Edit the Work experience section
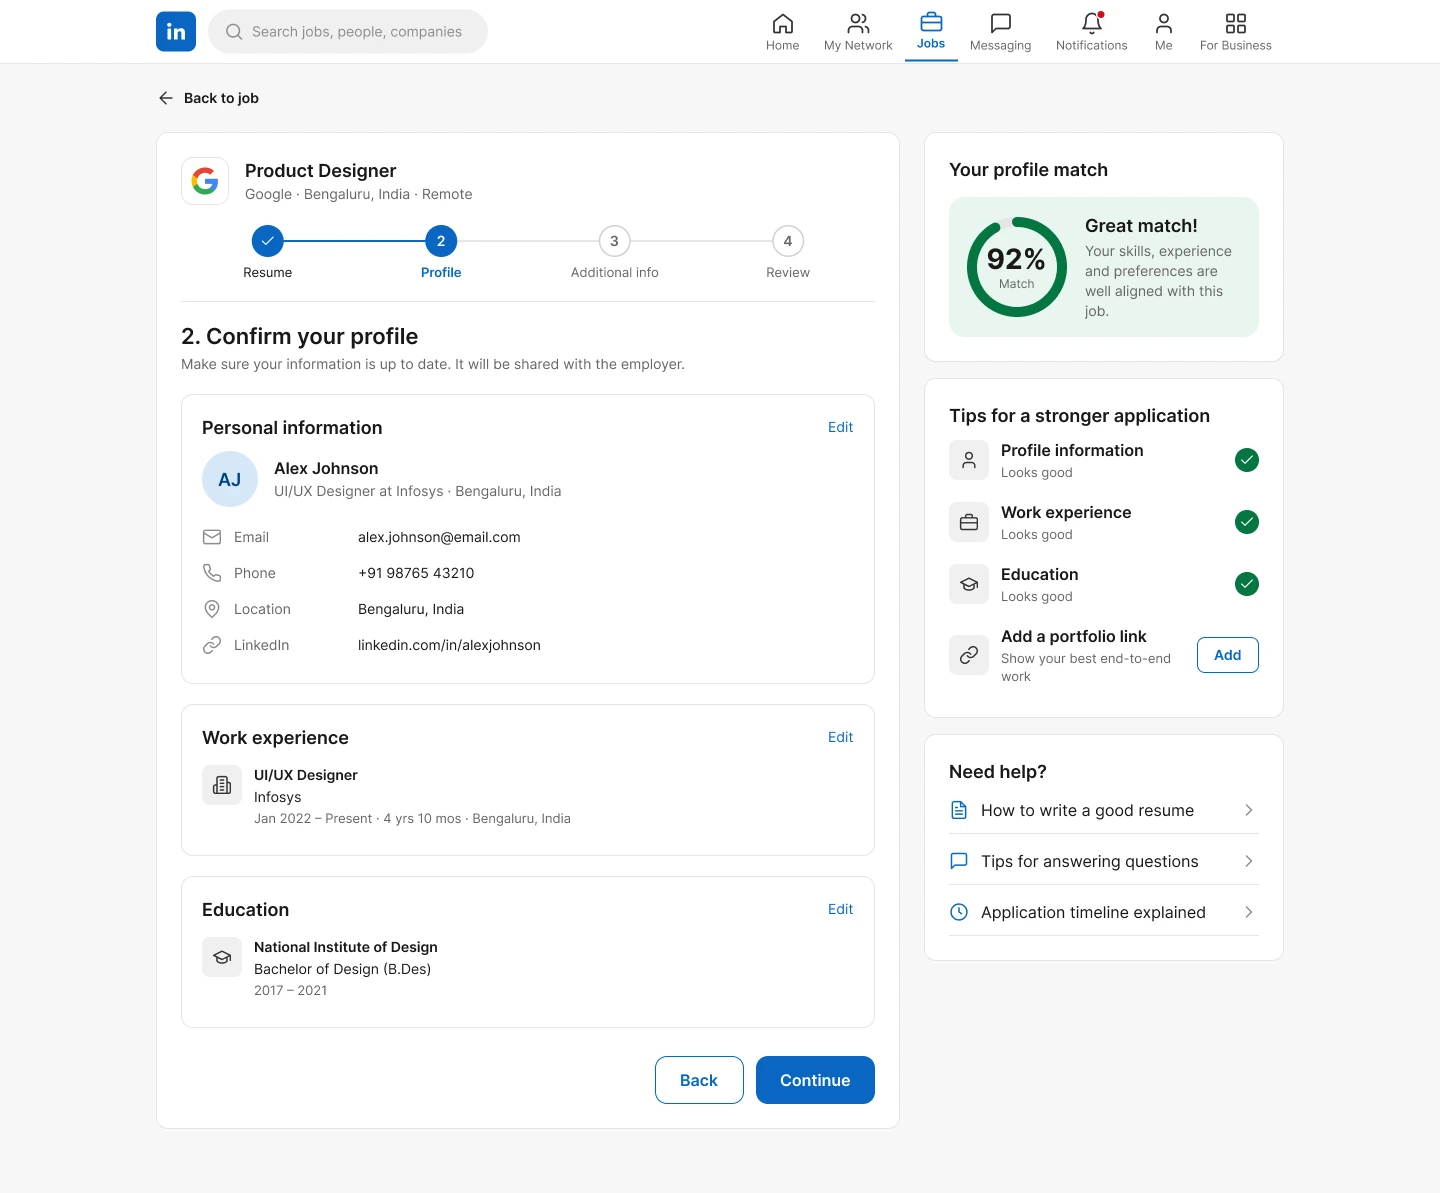1440x1193 pixels. 840,737
